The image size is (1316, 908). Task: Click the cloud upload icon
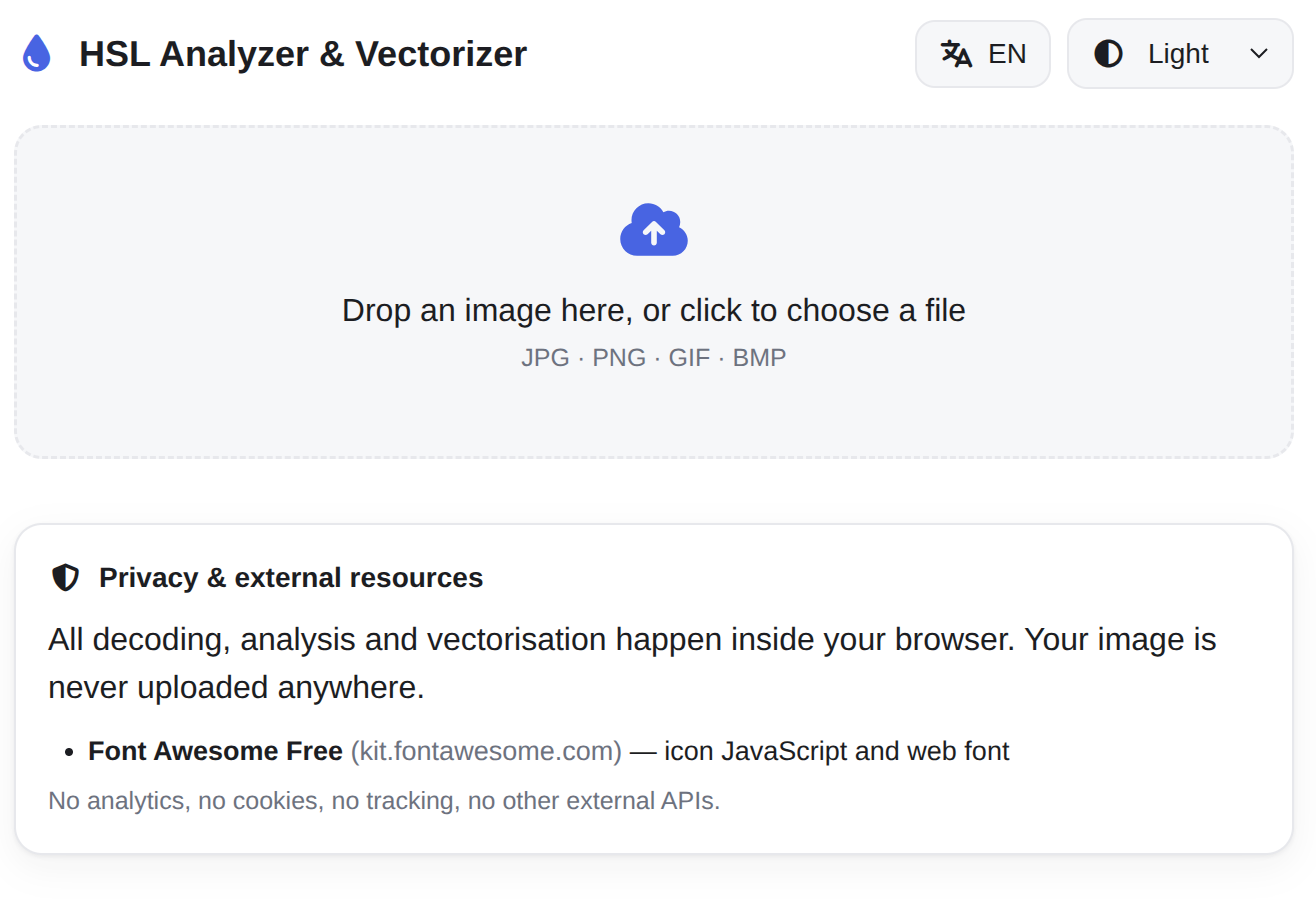tap(654, 230)
